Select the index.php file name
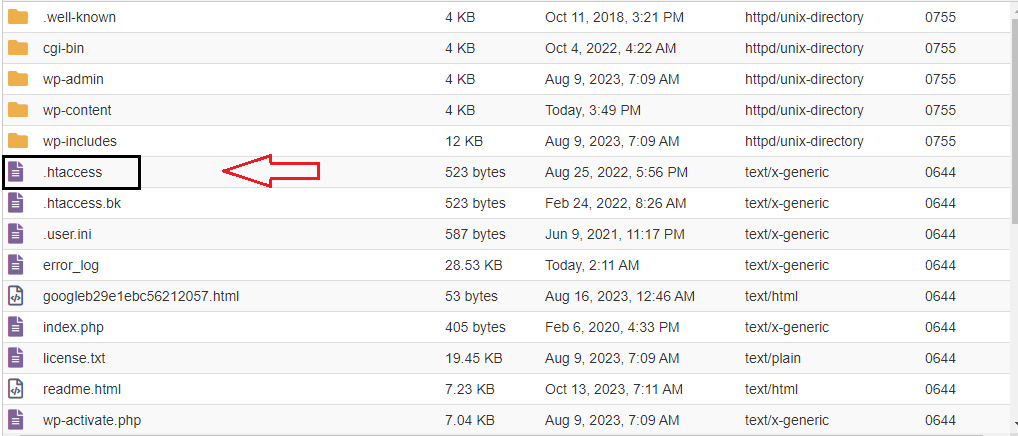Viewport: 1018px width, 436px height. pyautogui.click(x=73, y=328)
